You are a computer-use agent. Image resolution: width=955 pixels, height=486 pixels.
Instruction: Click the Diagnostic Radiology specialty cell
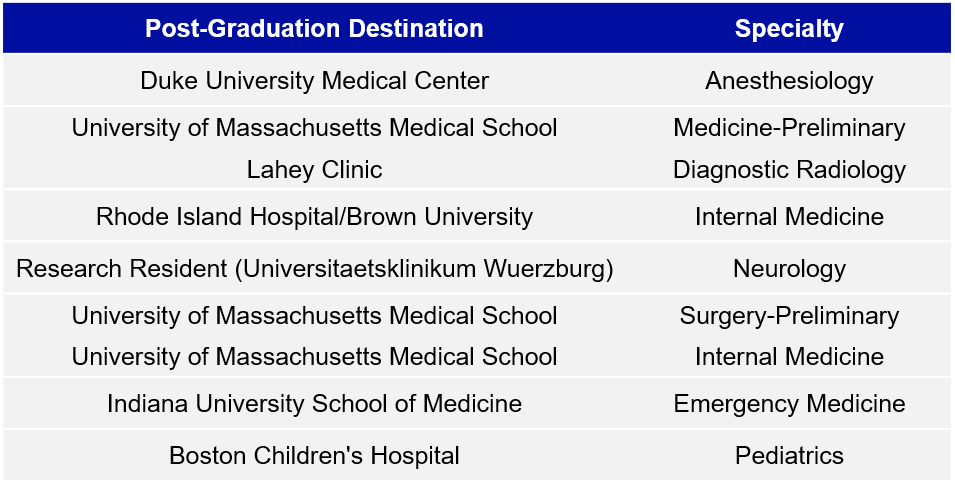coord(789,170)
